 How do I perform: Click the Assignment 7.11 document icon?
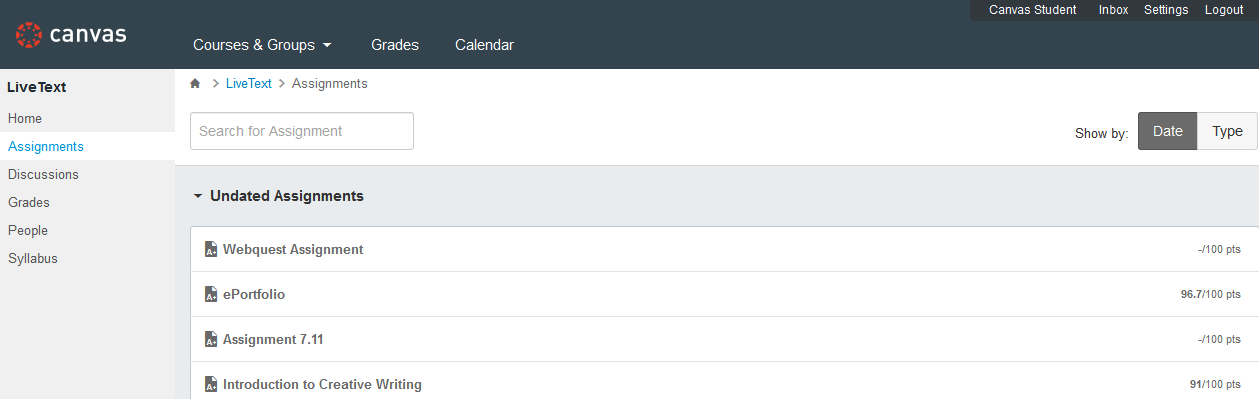pyautogui.click(x=210, y=339)
